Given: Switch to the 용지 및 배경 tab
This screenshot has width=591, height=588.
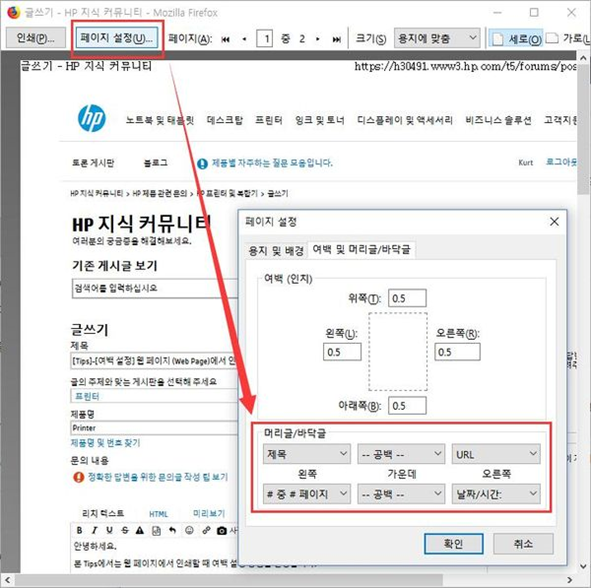Looking at the screenshot, I should (x=276, y=251).
